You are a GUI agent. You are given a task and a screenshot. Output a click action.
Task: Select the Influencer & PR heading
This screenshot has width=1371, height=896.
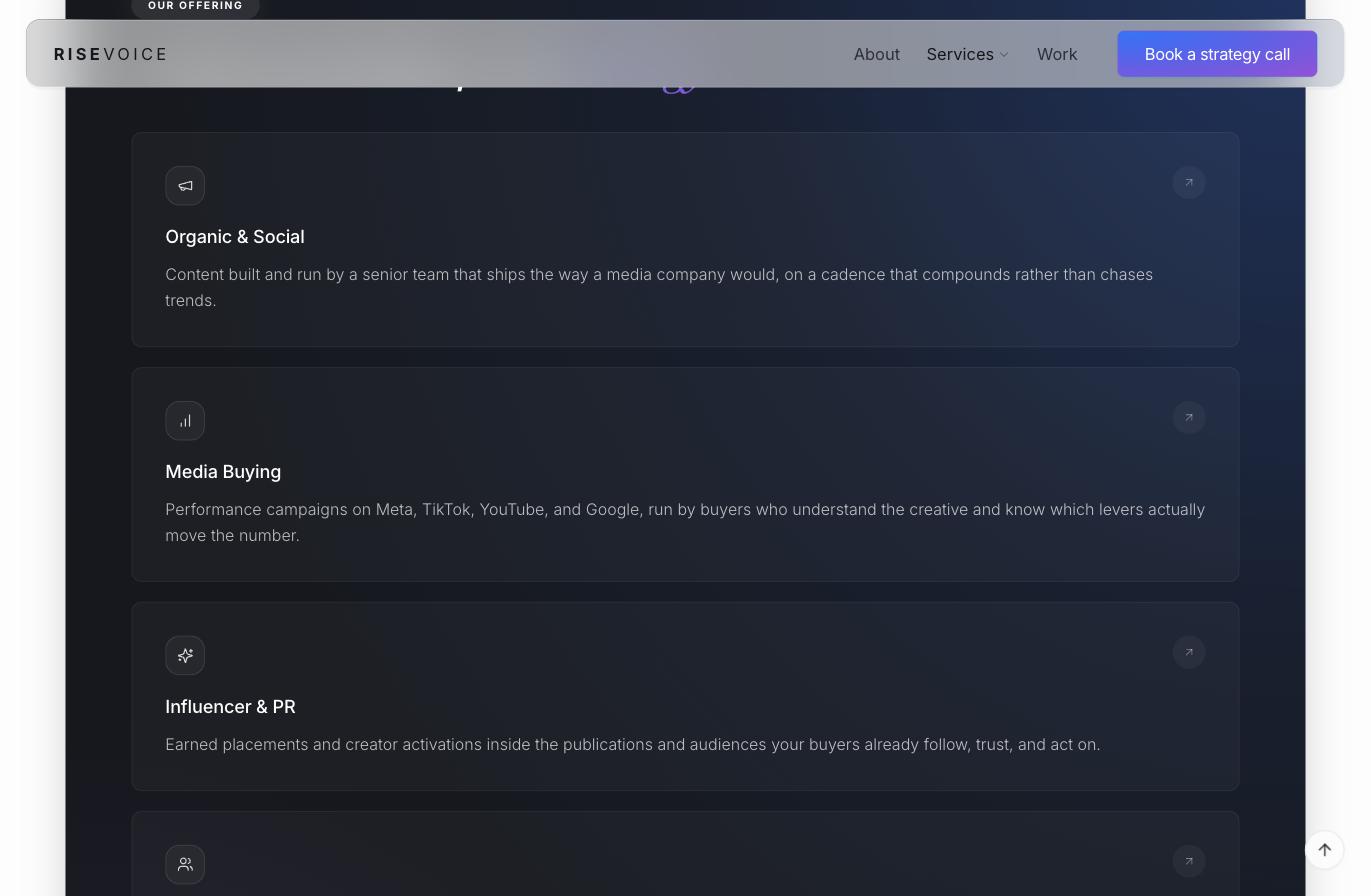coord(230,707)
